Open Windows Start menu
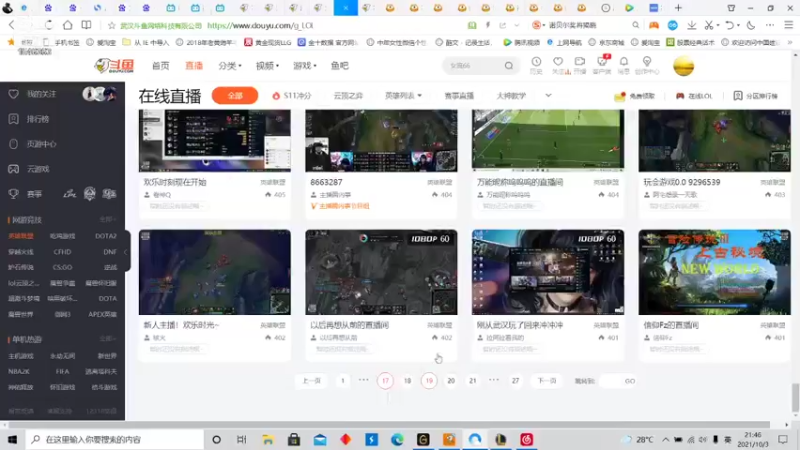 tap(12, 439)
